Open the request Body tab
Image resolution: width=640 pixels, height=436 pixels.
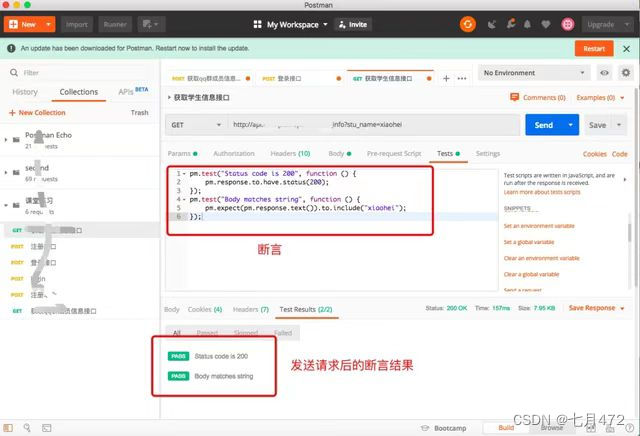(340, 153)
